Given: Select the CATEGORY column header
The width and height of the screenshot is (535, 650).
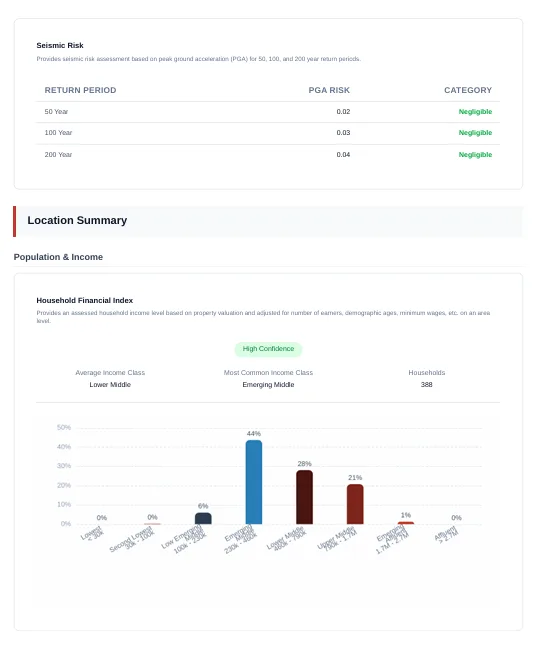Looking at the screenshot, I should point(468,90).
